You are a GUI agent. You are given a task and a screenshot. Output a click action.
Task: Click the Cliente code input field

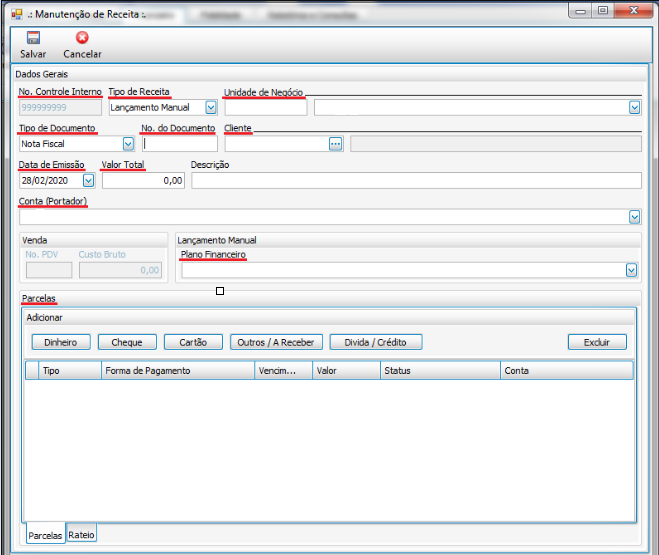coord(277,144)
